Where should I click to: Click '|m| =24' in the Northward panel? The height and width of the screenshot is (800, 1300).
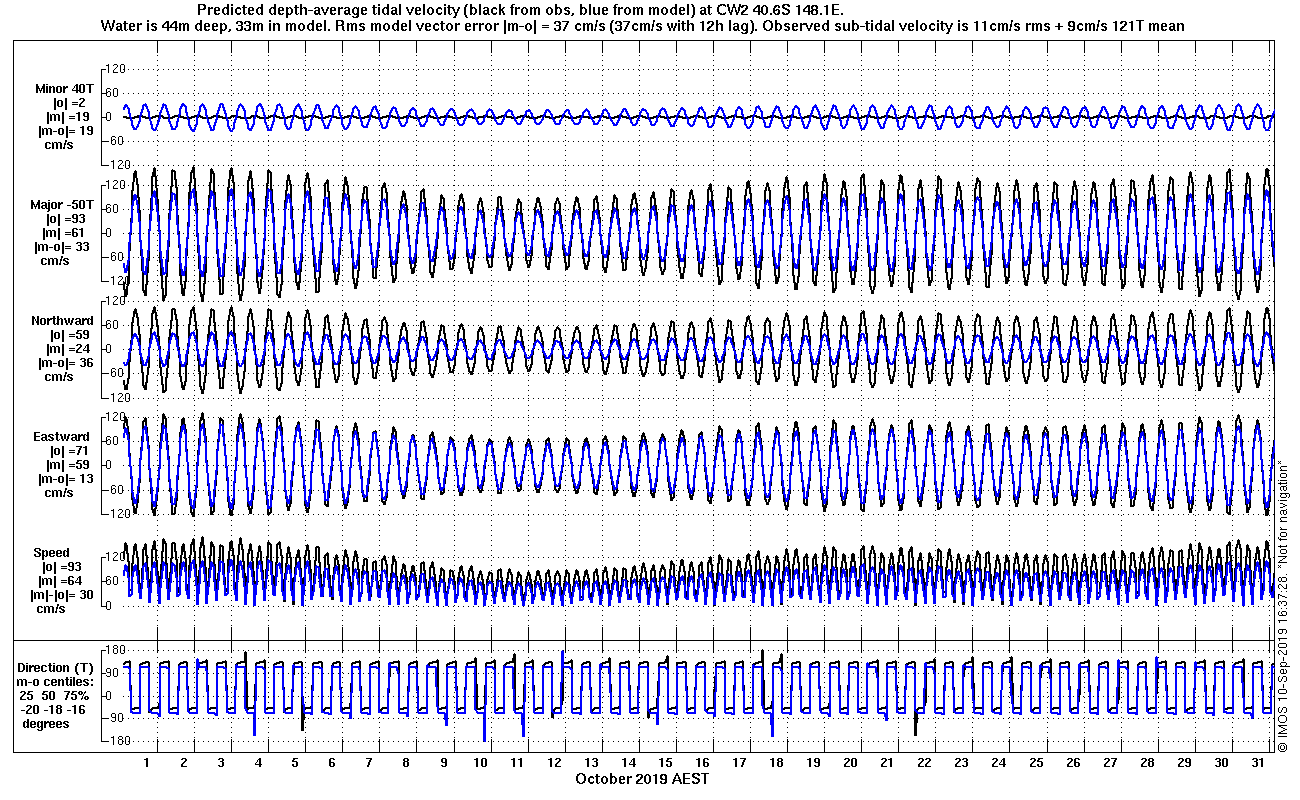(x=70, y=349)
